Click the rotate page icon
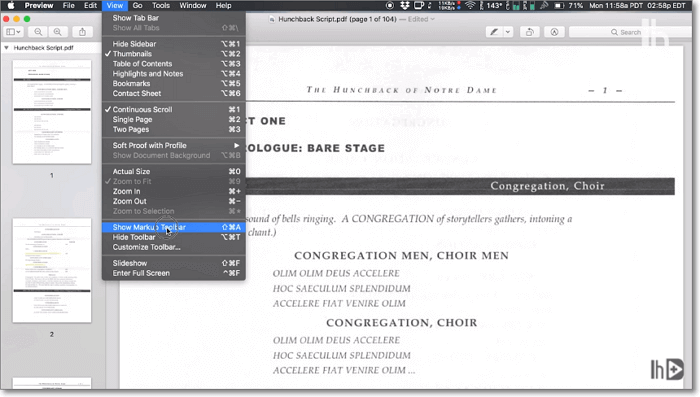The image size is (700, 397). [530, 32]
